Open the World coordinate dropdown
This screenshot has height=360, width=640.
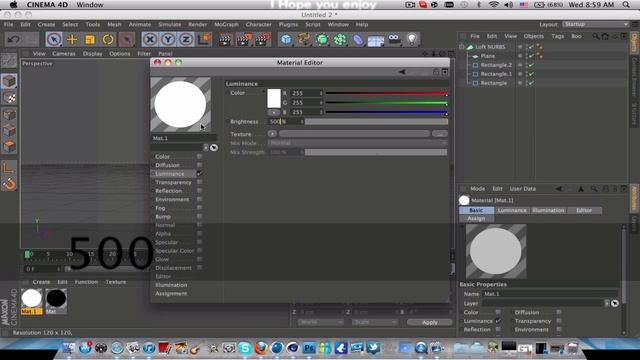tap(320, 322)
